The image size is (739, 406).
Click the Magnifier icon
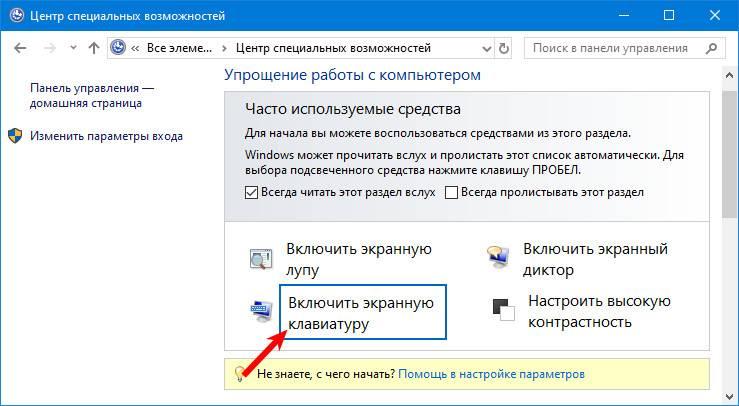(x=261, y=259)
